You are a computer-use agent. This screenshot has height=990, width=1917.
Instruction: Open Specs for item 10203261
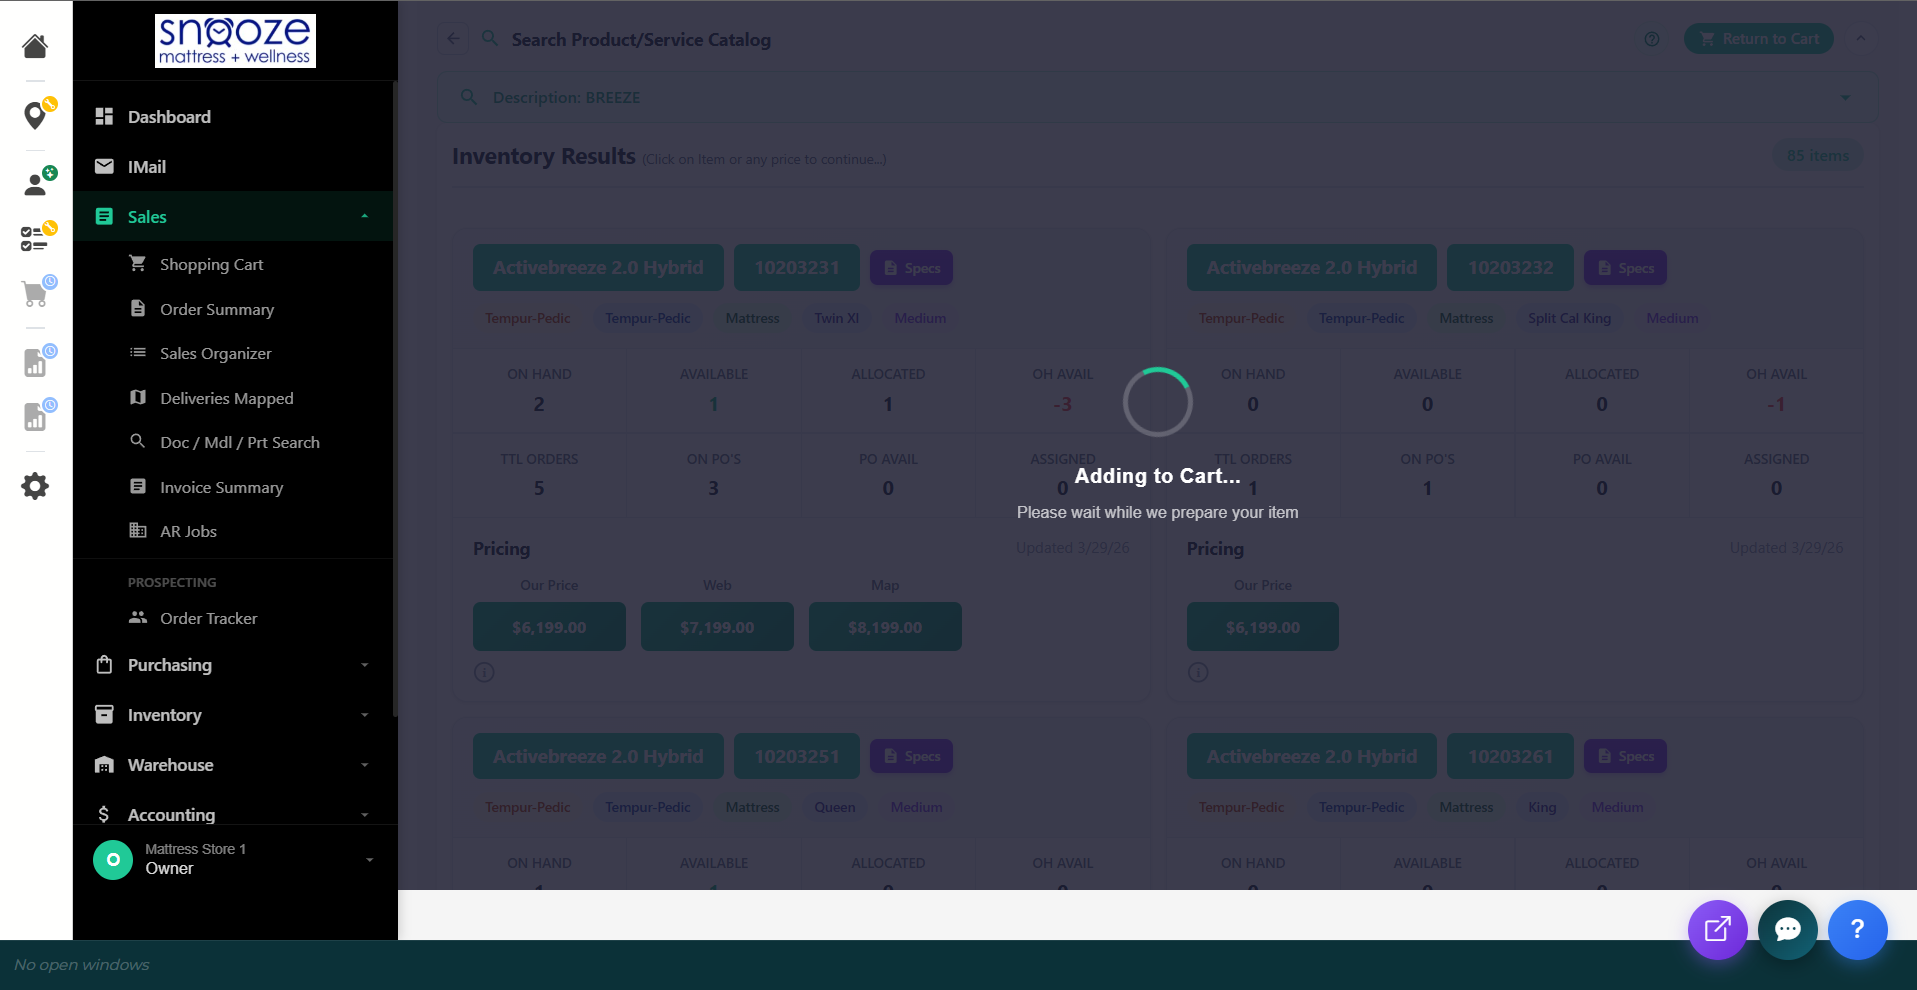pyautogui.click(x=1625, y=756)
